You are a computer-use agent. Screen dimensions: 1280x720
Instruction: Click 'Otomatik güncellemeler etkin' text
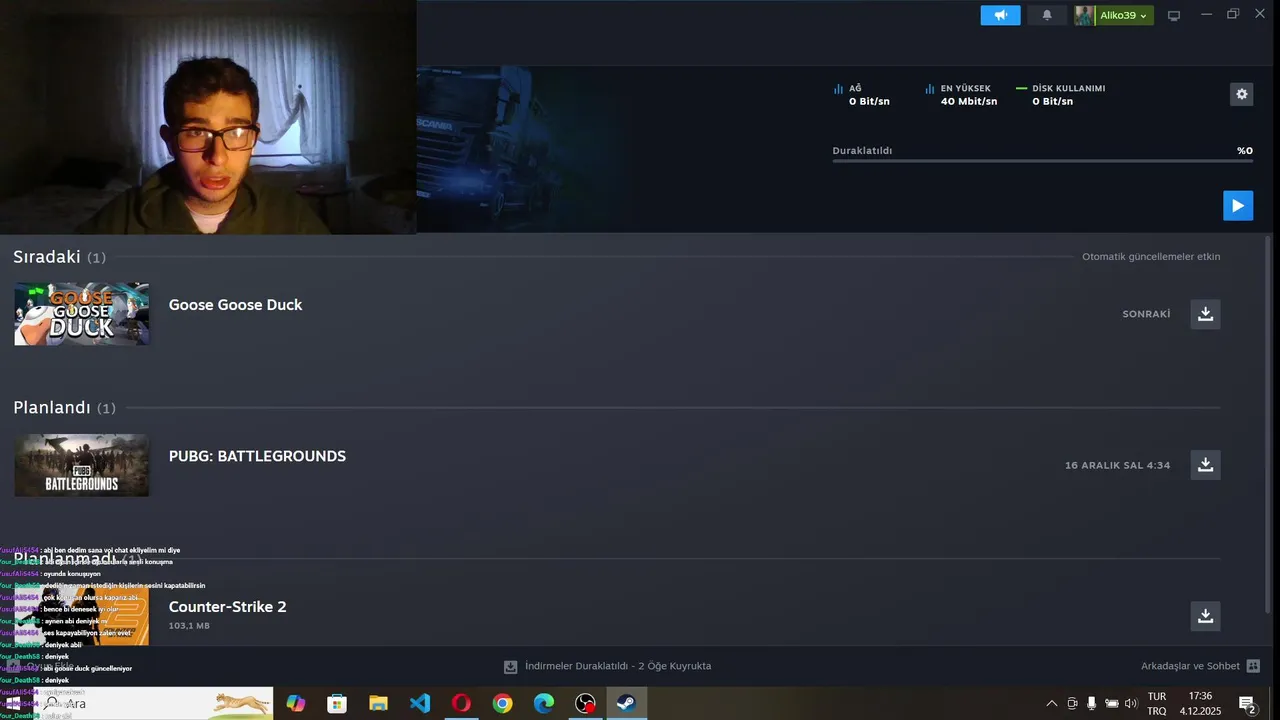(x=1150, y=257)
